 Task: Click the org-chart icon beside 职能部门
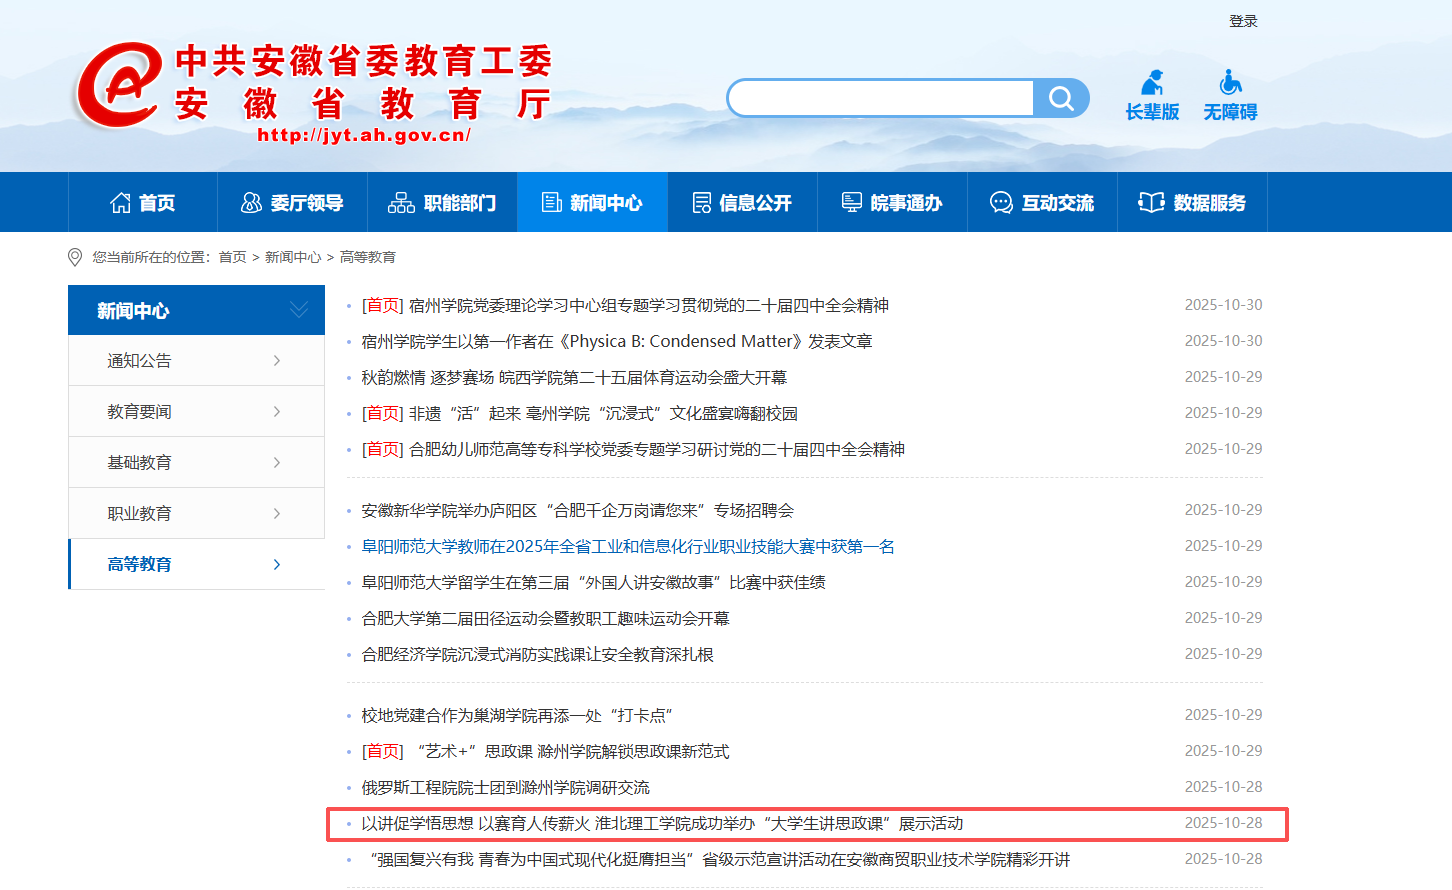[x=401, y=203]
